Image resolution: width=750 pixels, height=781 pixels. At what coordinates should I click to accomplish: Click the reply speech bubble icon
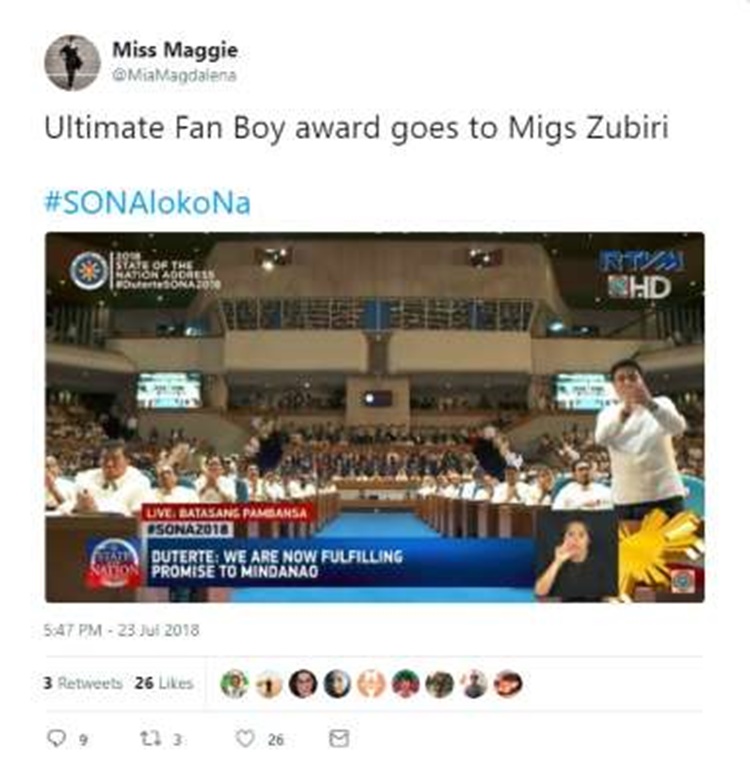tap(56, 738)
